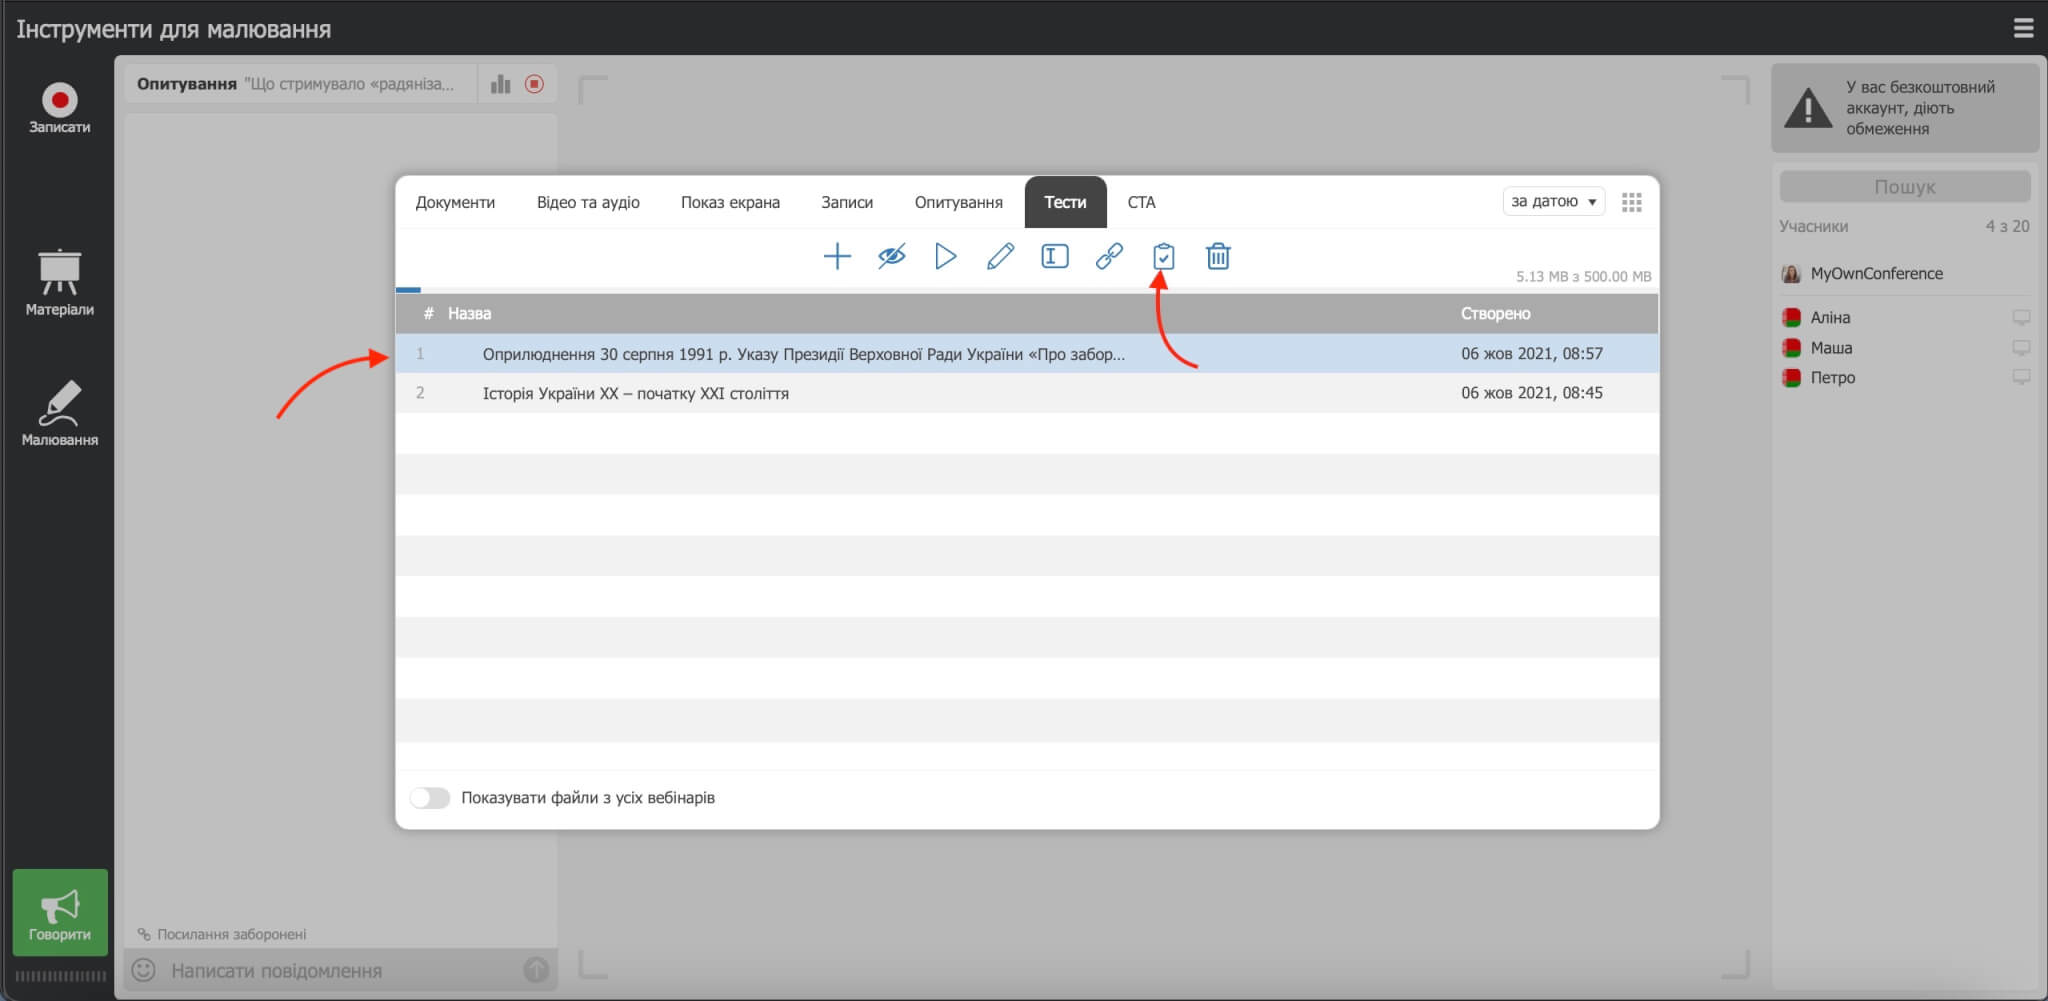Toggle the crossed-eye hide icon
The height and width of the screenshot is (1001, 2048).
pos(891,257)
